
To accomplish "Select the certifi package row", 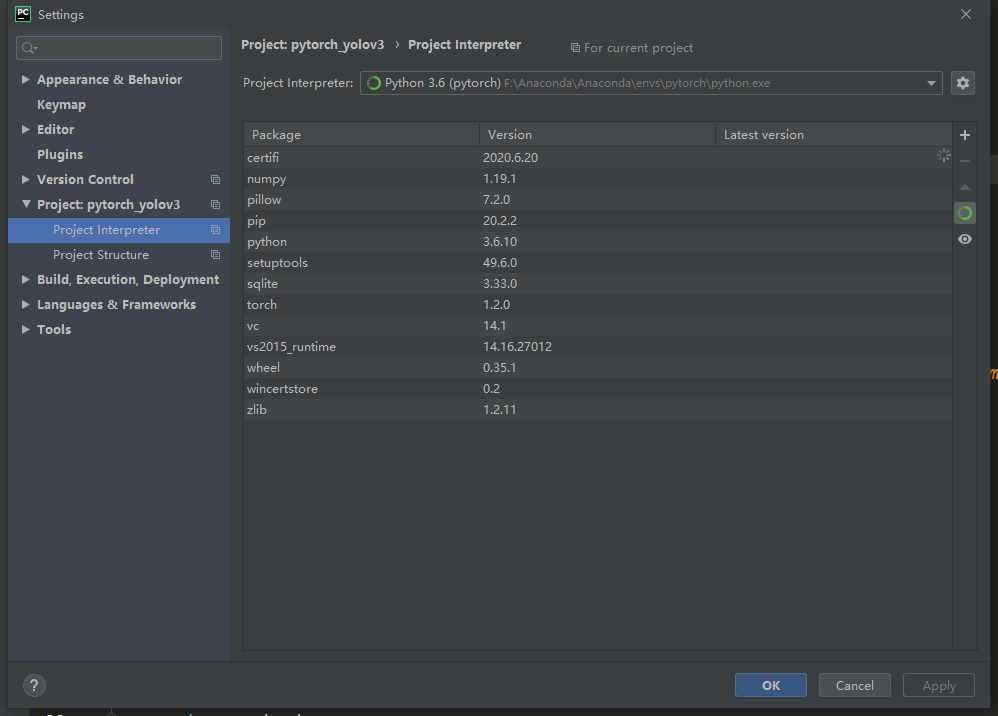I will pos(598,157).
